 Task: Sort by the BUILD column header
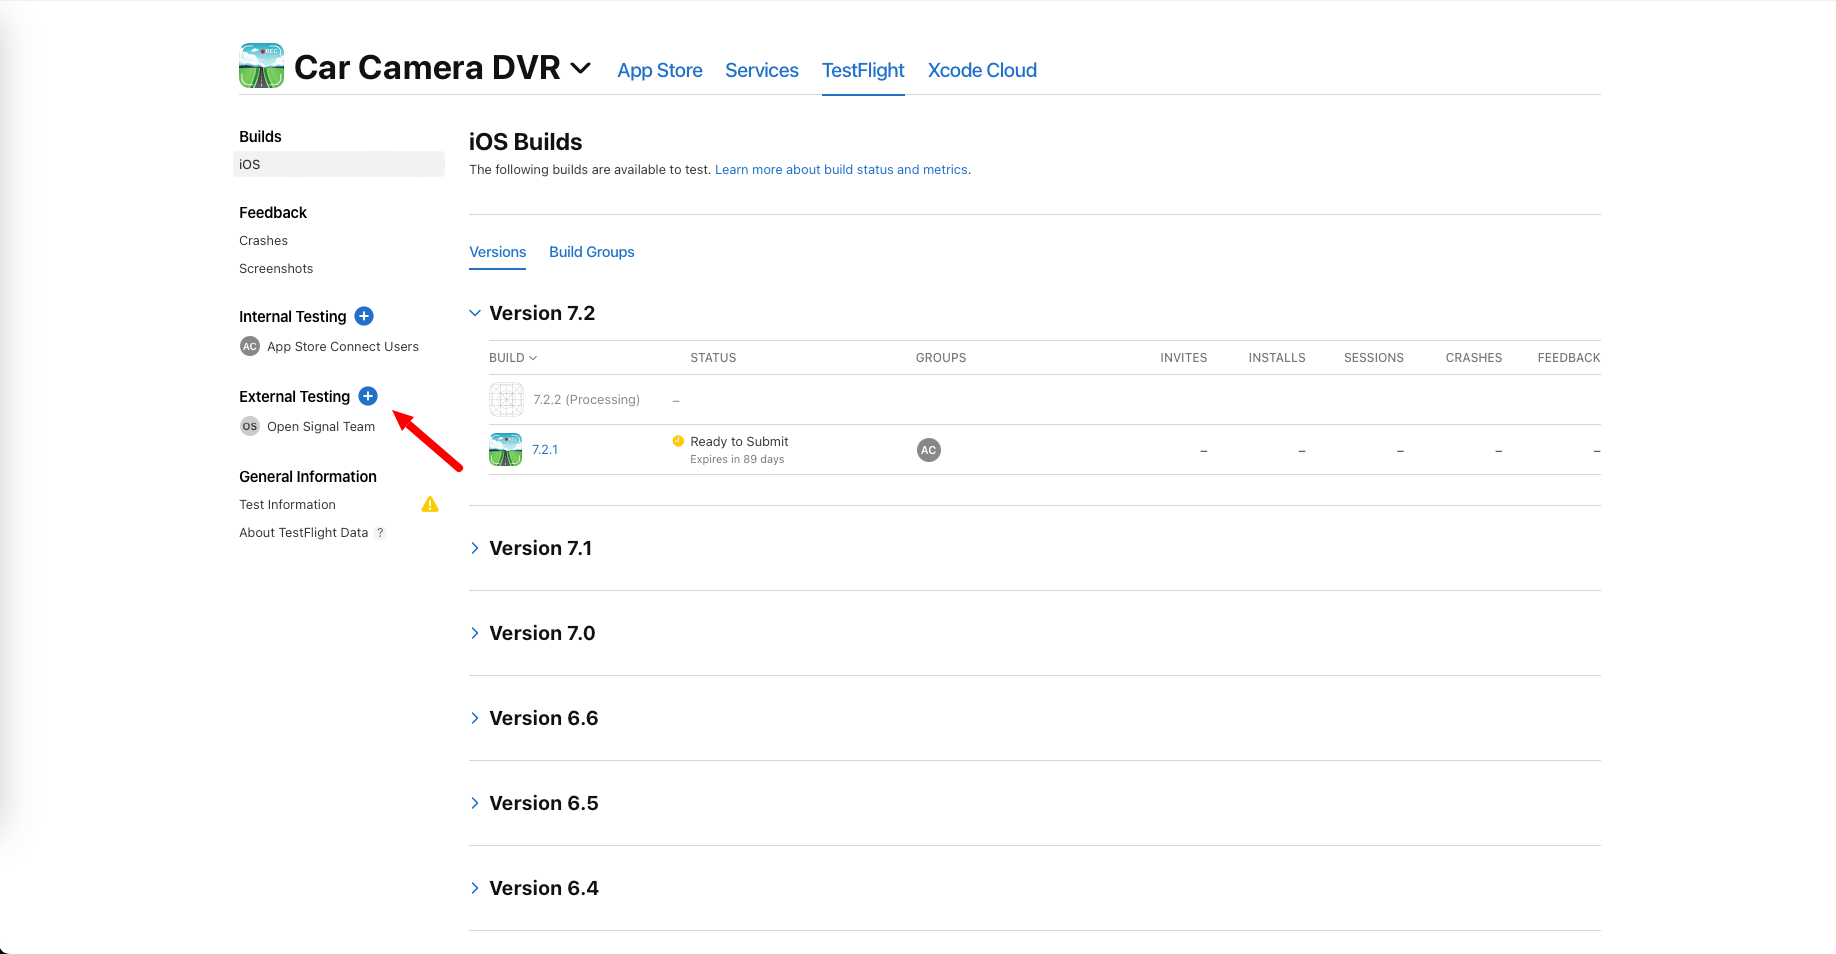(513, 358)
